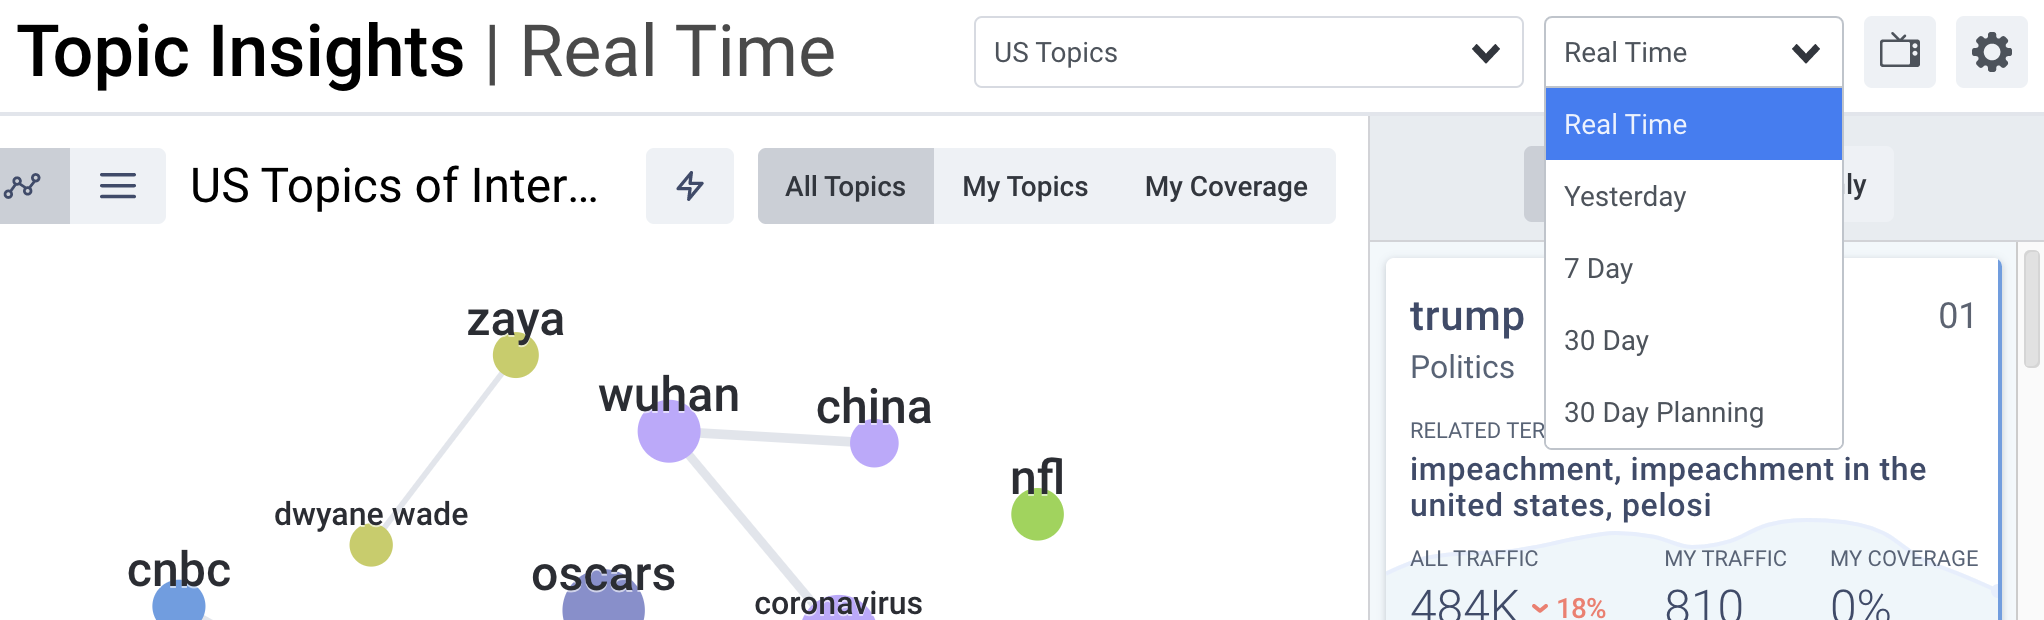Expand the truncated 'US Topics of Inter...' title

[396, 184]
